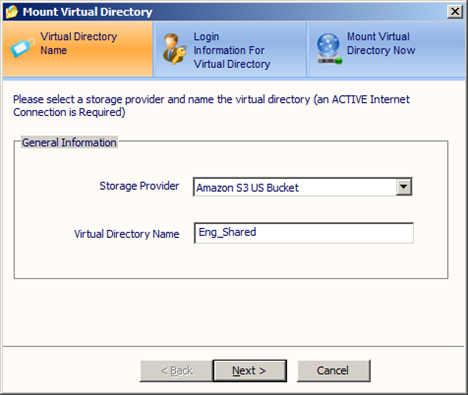Click the Next > button
Image resolution: width=468 pixels, height=395 pixels.
tap(250, 370)
